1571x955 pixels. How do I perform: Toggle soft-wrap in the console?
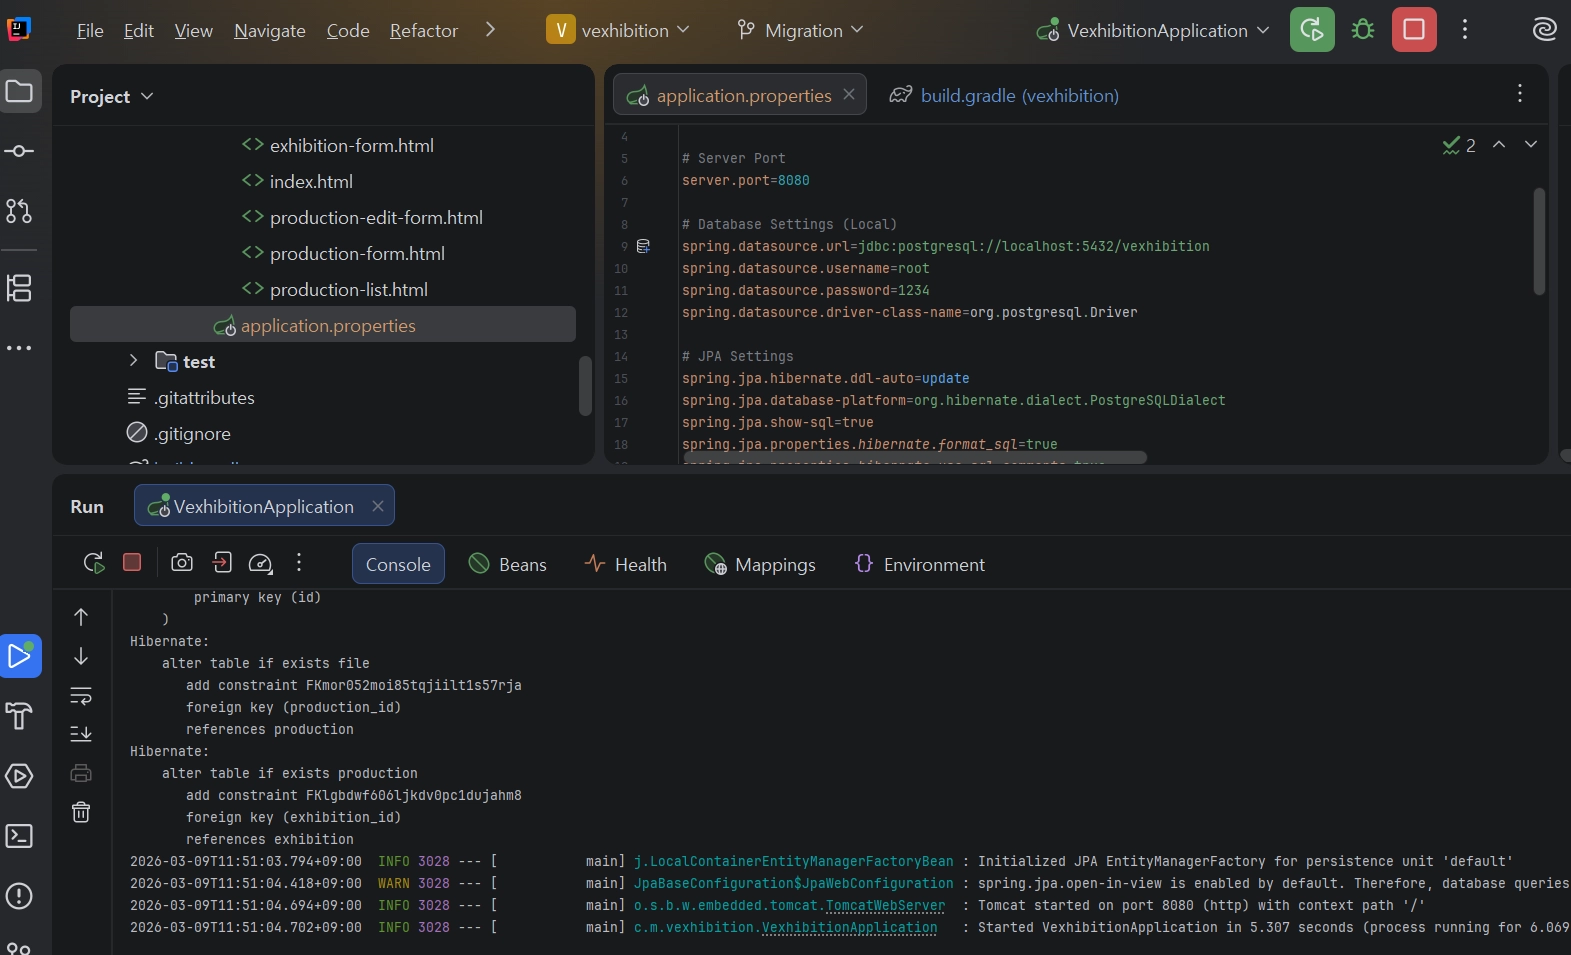pyautogui.click(x=81, y=695)
